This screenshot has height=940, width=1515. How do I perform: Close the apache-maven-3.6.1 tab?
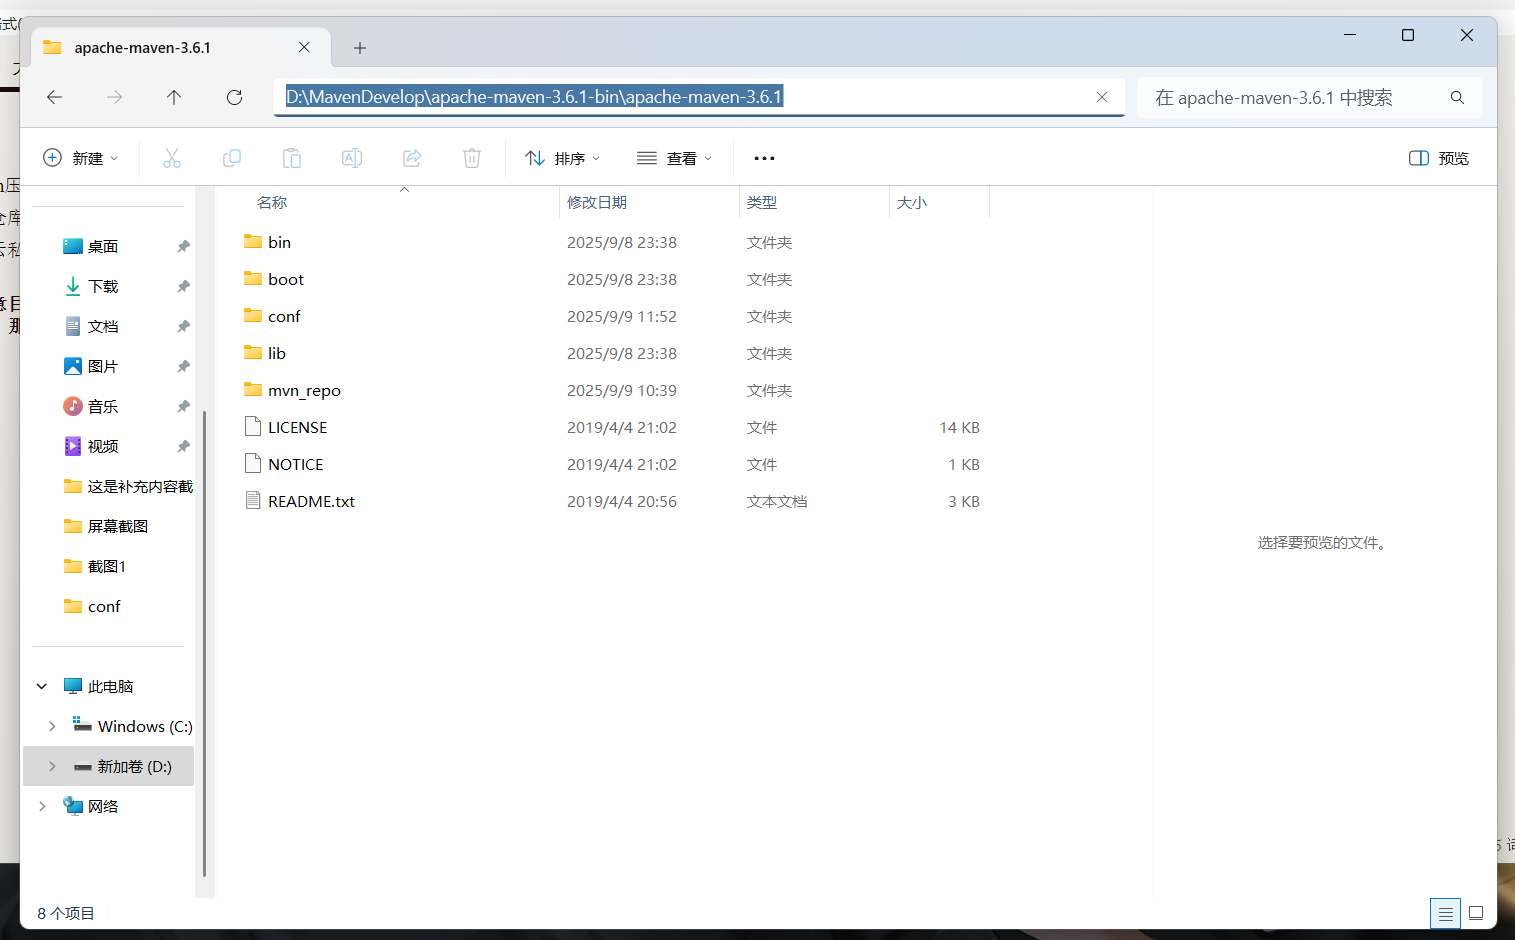point(304,47)
